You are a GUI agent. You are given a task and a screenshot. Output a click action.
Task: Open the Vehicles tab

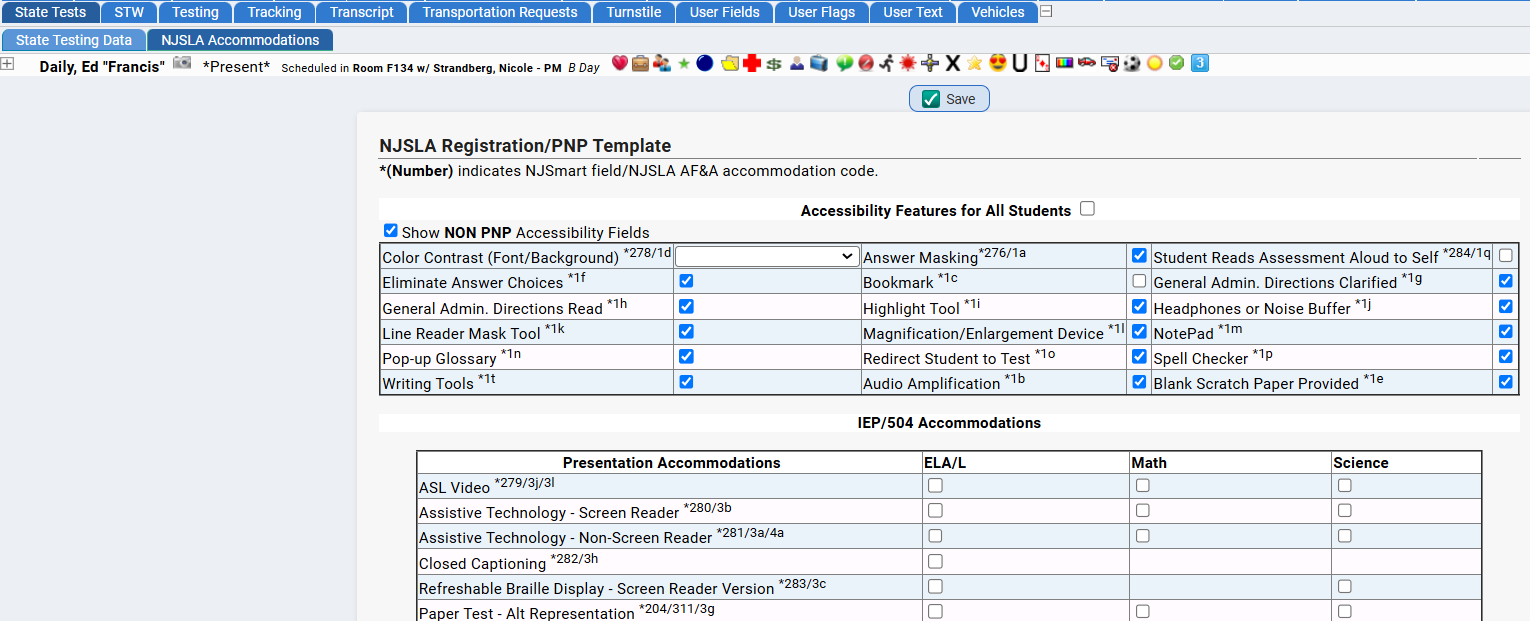(998, 12)
